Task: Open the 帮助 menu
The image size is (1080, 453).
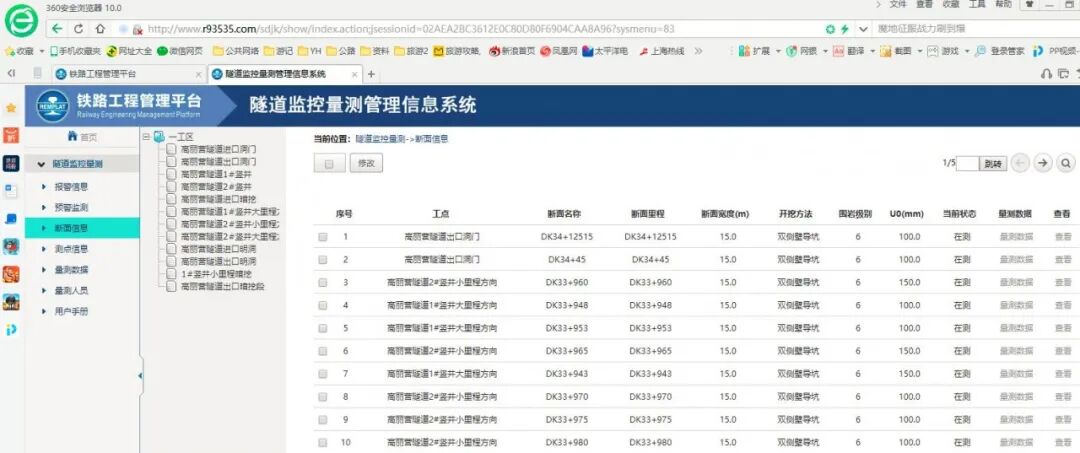Action: click(x=1004, y=4)
